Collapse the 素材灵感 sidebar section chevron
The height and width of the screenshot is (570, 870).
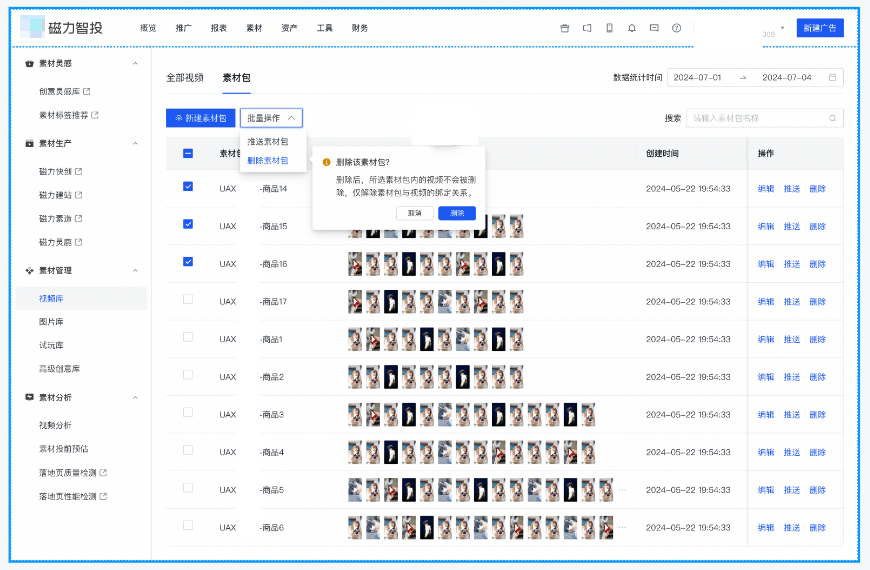pyautogui.click(x=135, y=64)
